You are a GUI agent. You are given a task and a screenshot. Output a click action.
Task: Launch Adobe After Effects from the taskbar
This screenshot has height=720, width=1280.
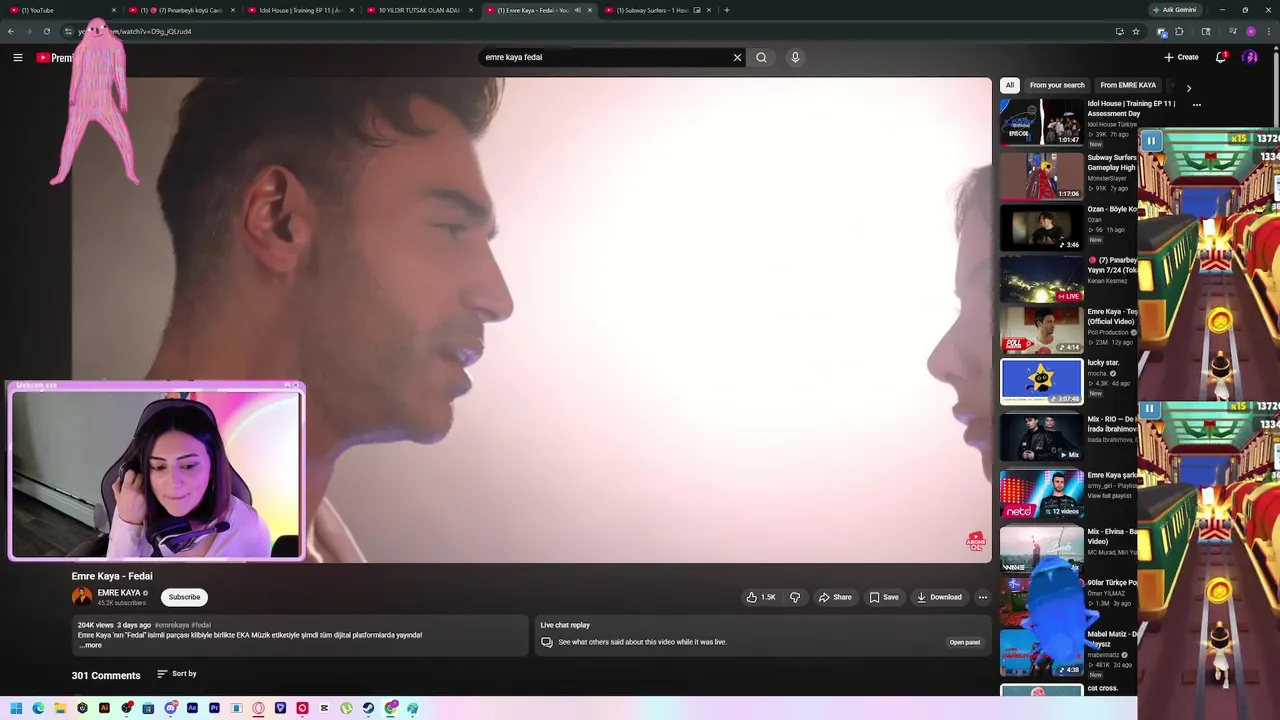click(x=192, y=708)
